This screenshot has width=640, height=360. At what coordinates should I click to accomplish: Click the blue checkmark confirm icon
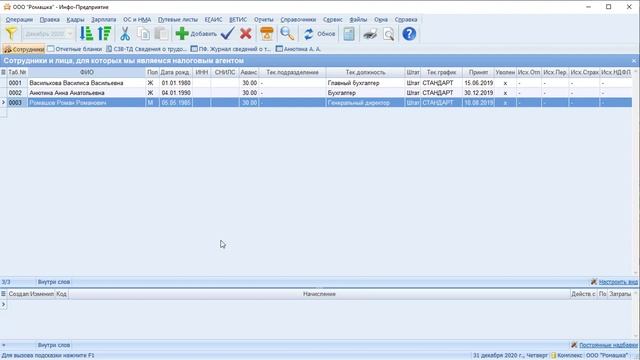click(x=227, y=33)
